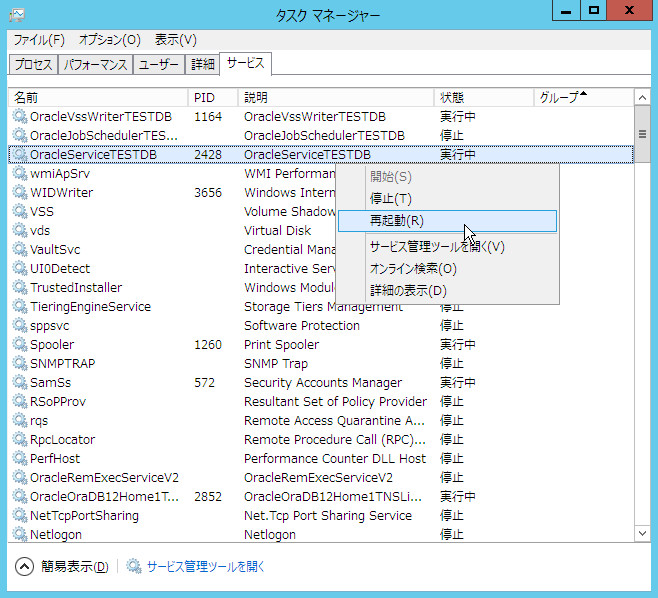658x598 pixels.
Task: Select the Spooler service name
Action: coord(52,345)
